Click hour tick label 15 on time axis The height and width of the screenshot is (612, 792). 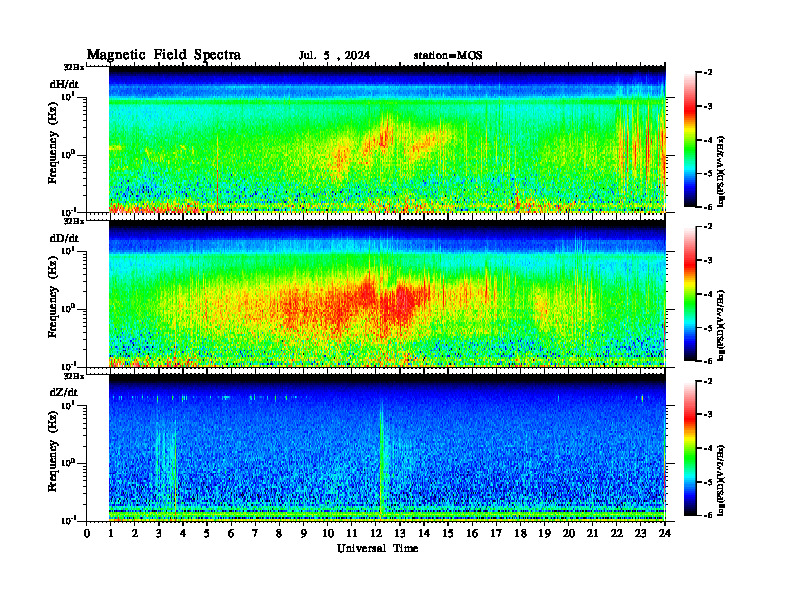448,534
